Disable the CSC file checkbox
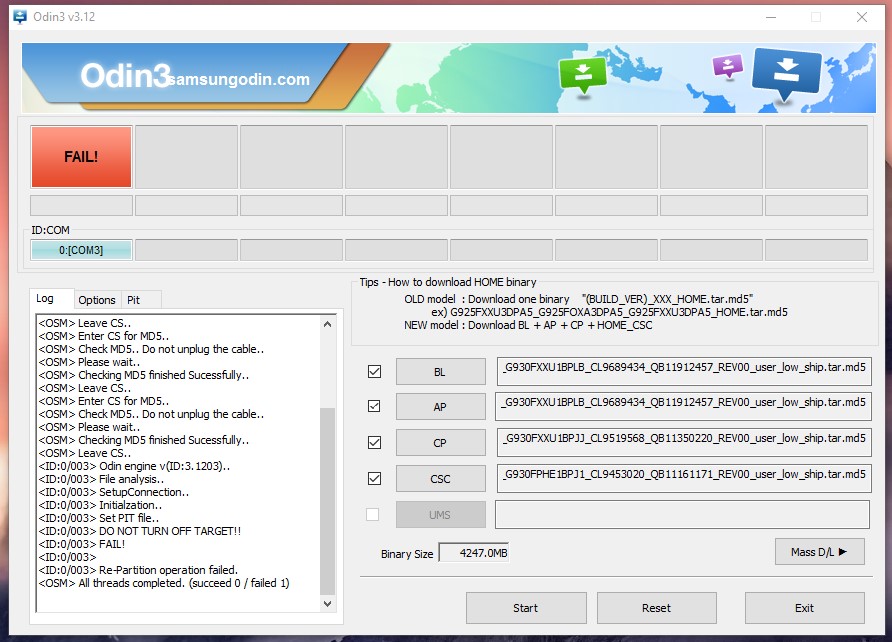892x642 pixels. tap(374, 478)
